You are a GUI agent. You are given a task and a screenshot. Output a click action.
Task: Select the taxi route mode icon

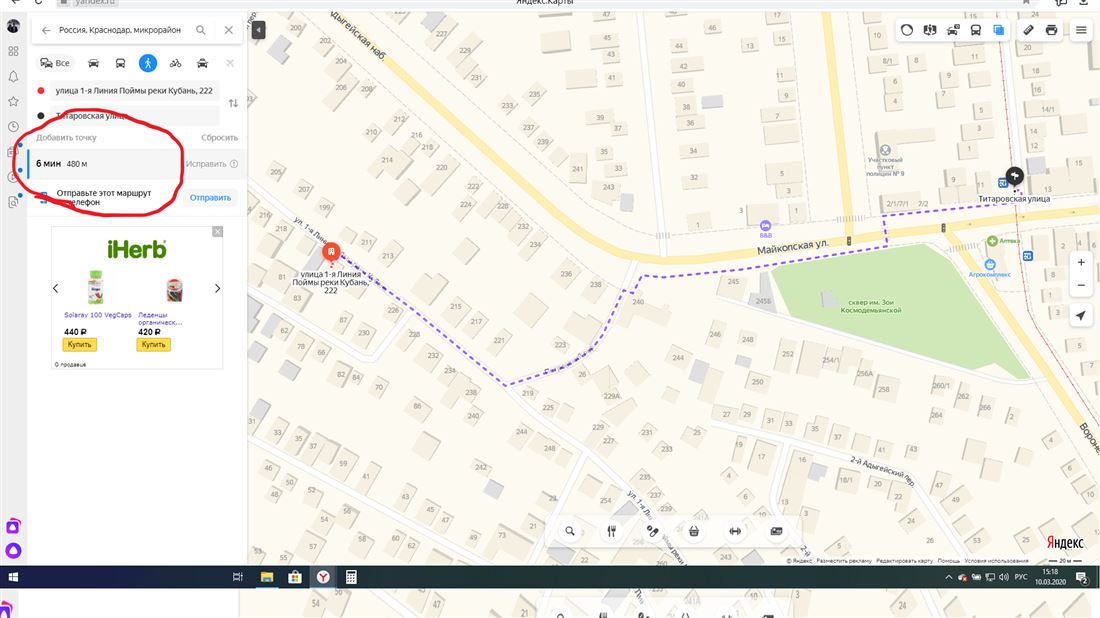click(202, 63)
